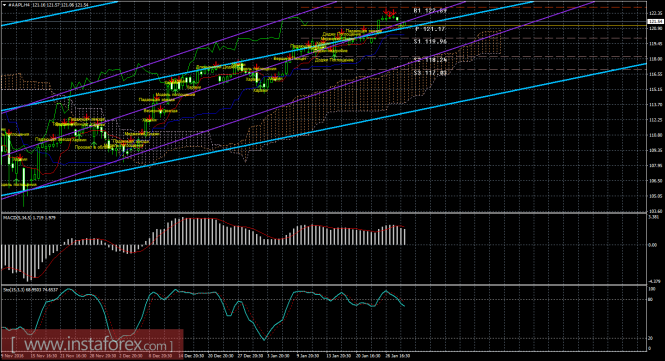The width and height of the screenshot is (665, 361).
Task: Click the current price tag on price axis
Action: point(655,21)
